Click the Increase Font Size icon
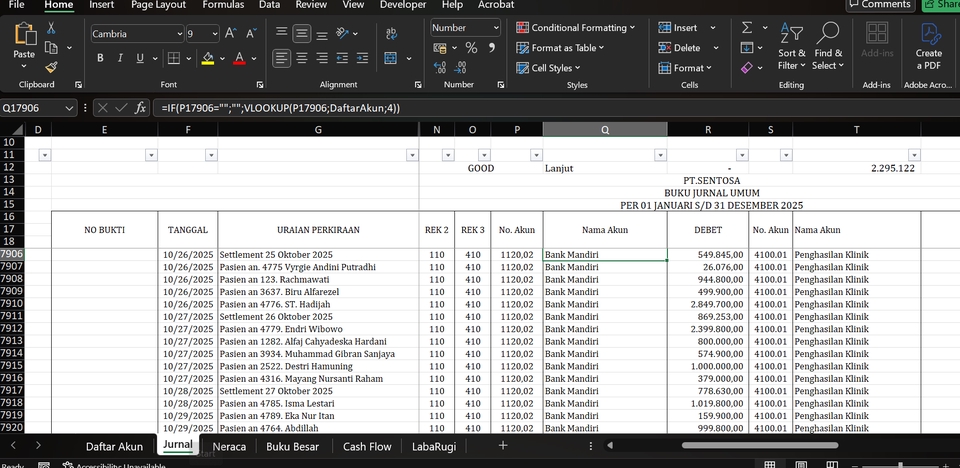 pos(231,34)
